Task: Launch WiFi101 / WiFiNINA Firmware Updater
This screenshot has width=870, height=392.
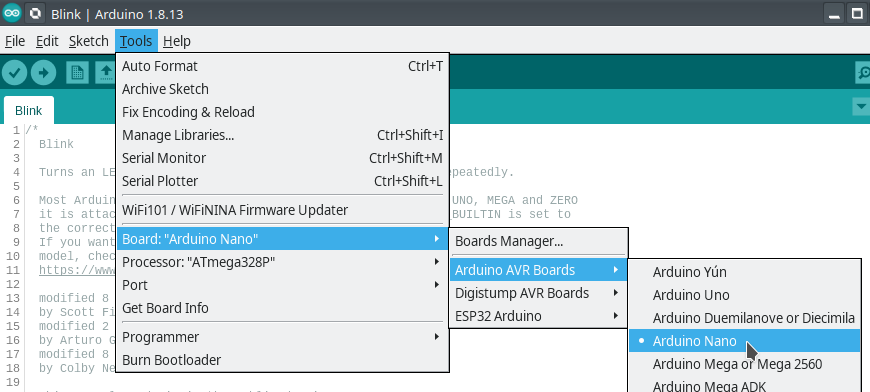Action: [x=282, y=210]
